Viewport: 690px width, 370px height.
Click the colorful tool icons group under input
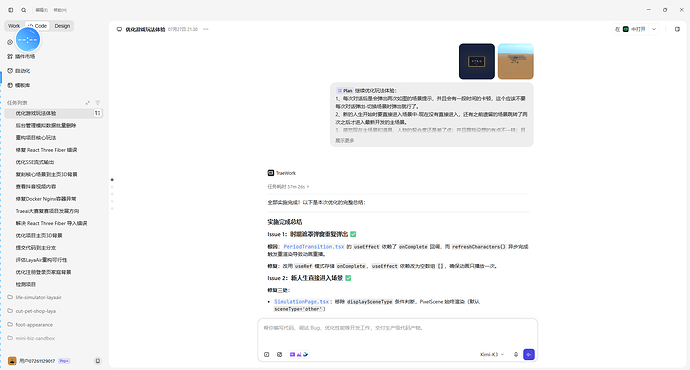pos(299,355)
